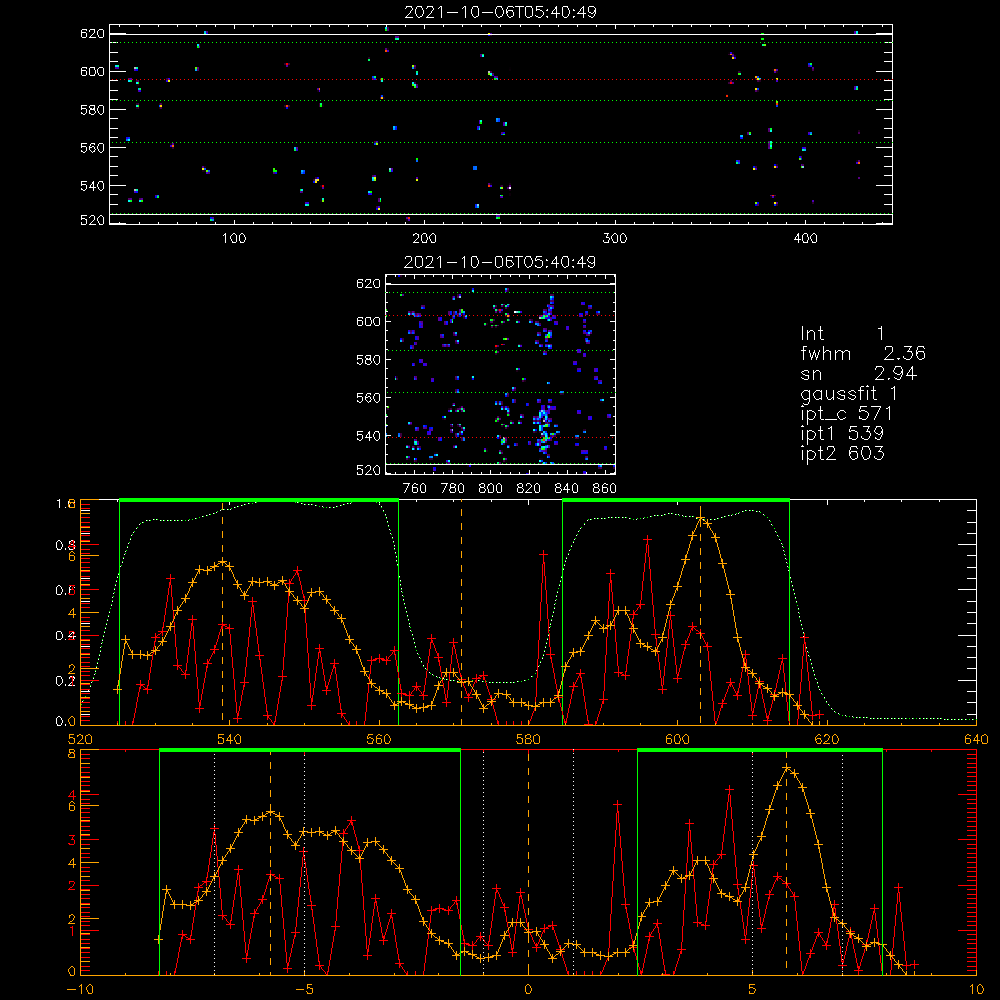
Task: Click x-axis label 5 on bottom plot
Action: (752, 990)
